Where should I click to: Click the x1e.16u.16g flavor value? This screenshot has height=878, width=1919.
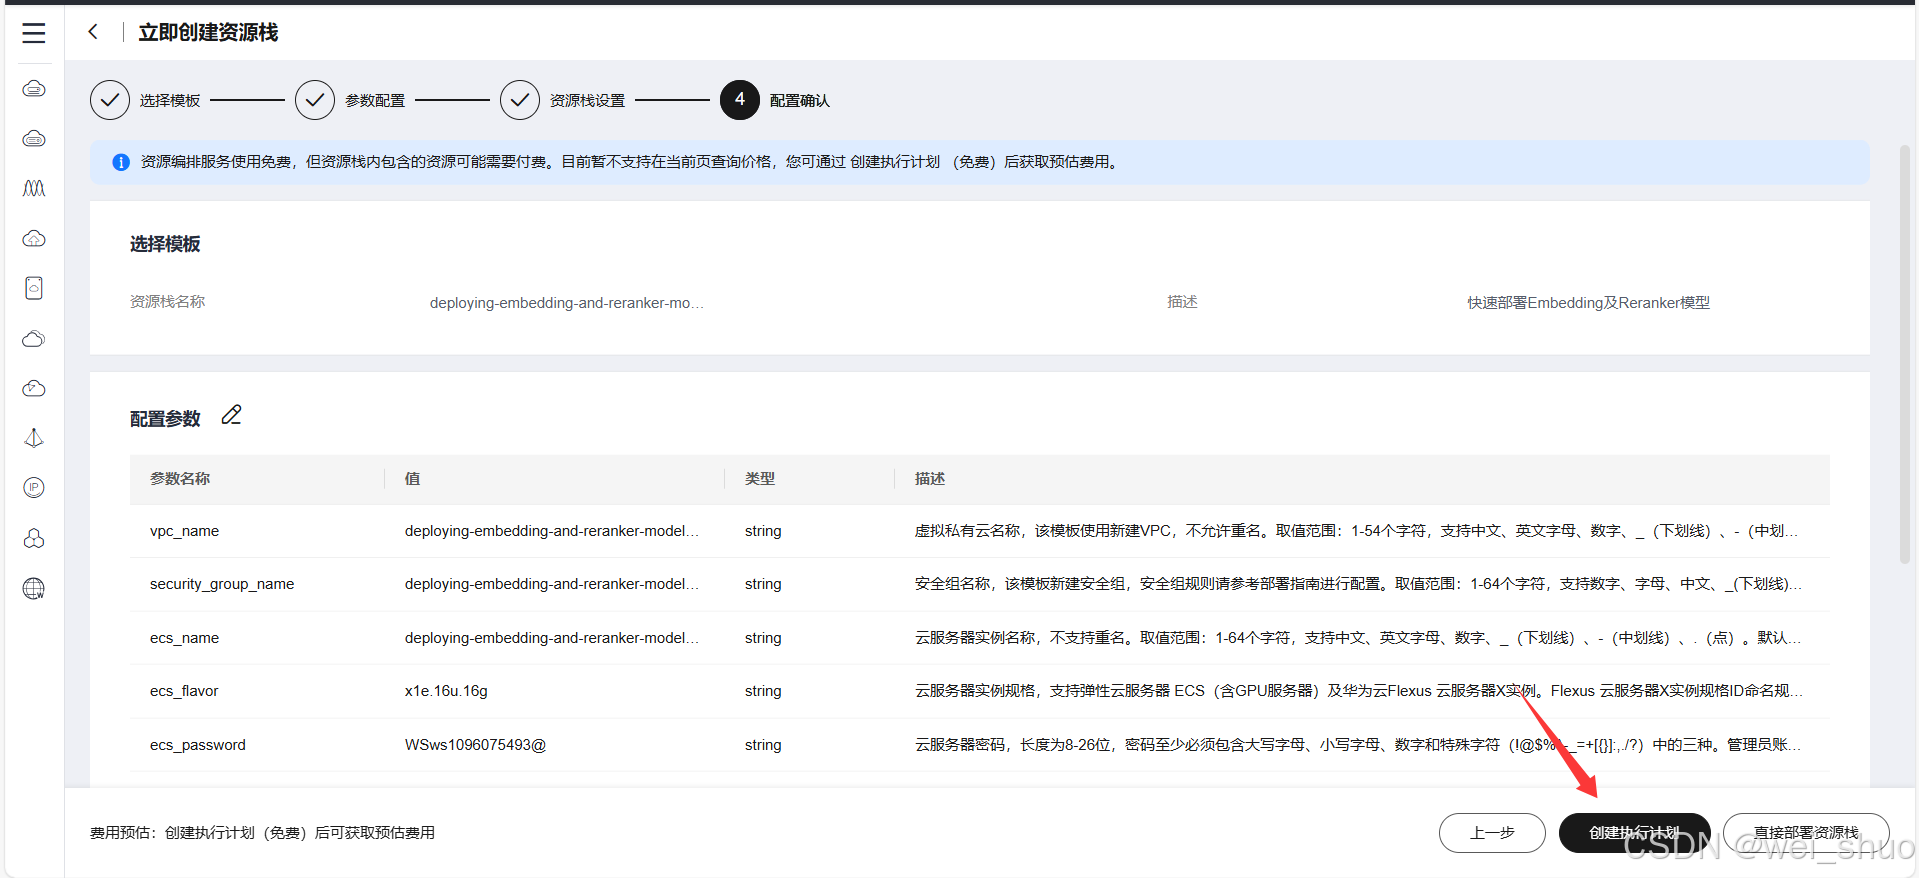(x=446, y=691)
